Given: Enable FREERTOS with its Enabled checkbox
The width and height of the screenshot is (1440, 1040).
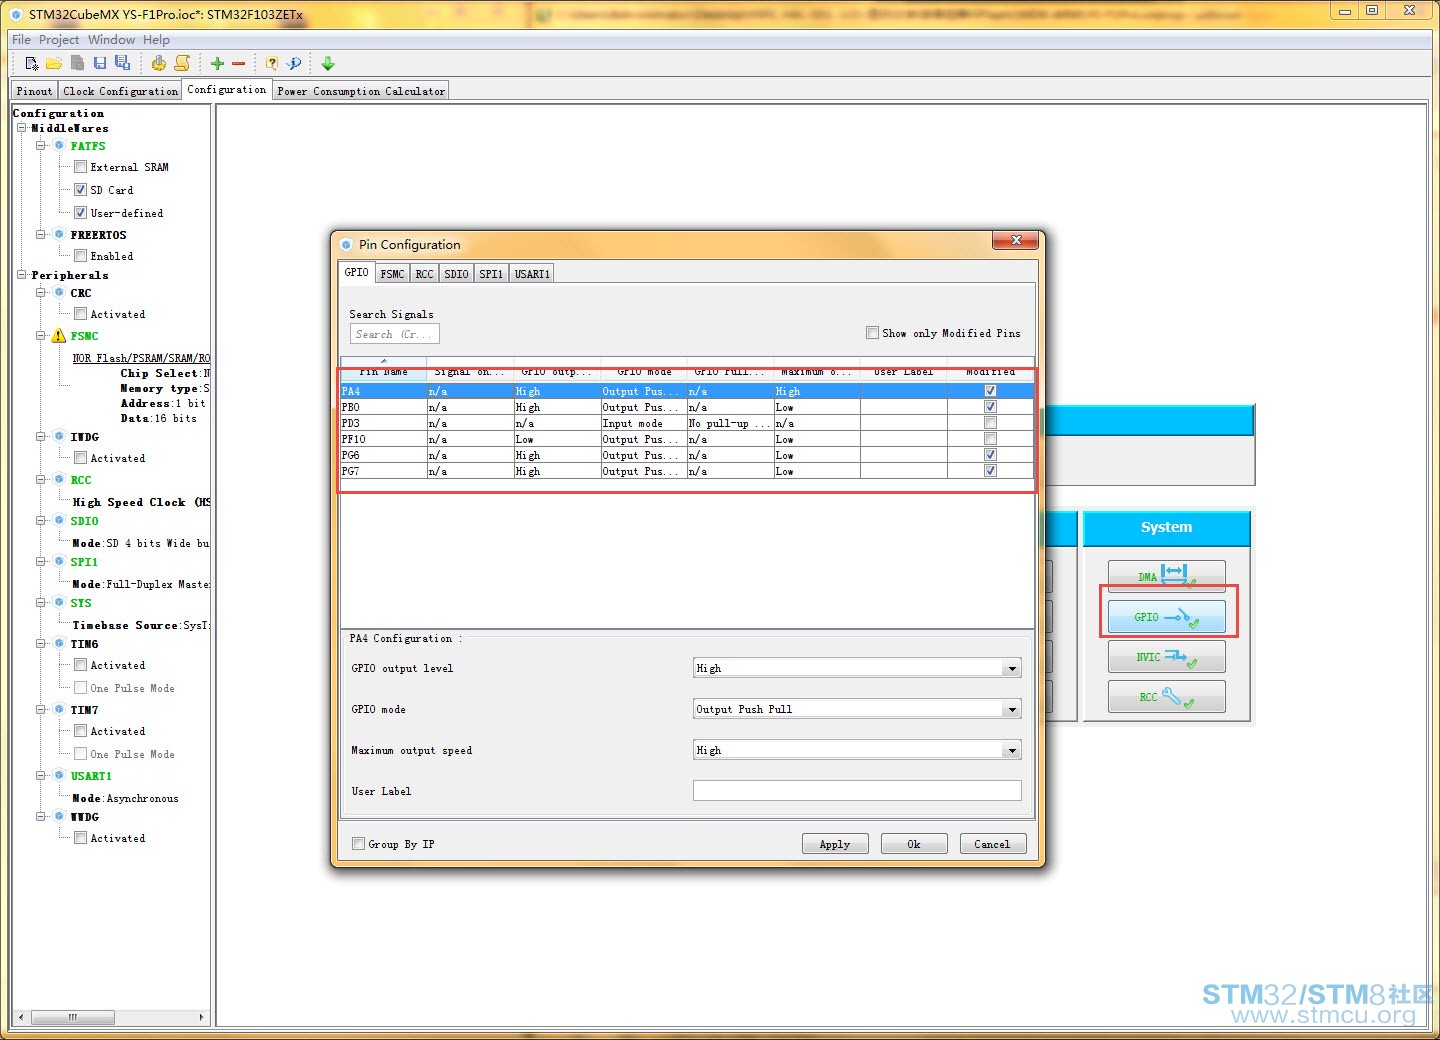Looking at the screenshot, I should (x=80, y=256).
